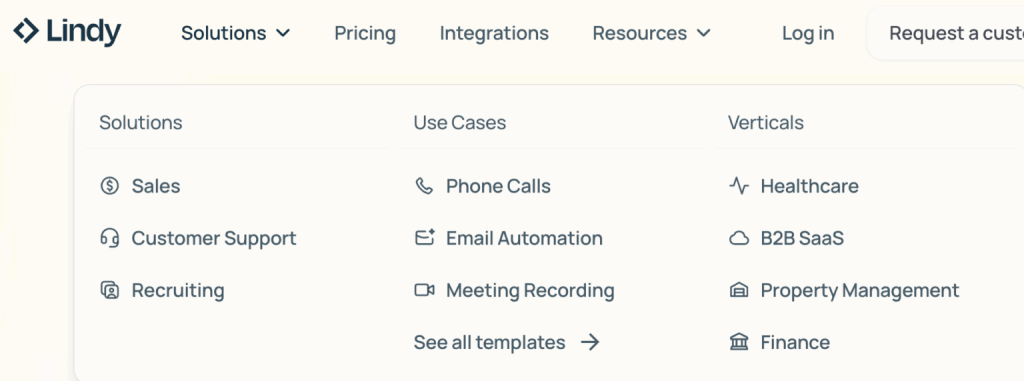Follow the See all templates arrow
Screen dimensions: 1024x381
590,342
